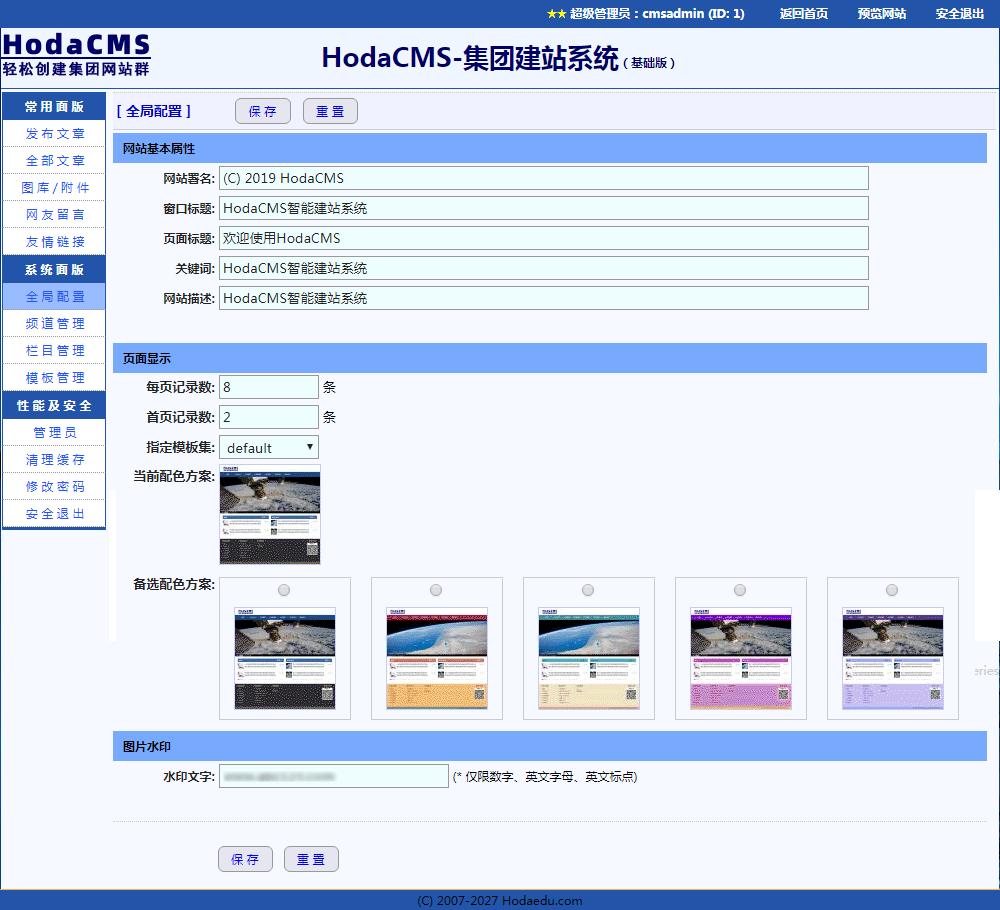Screen dimensions: 1000x910
Task: Open 发布文章 in the sidebar
Action: (54, 134)
